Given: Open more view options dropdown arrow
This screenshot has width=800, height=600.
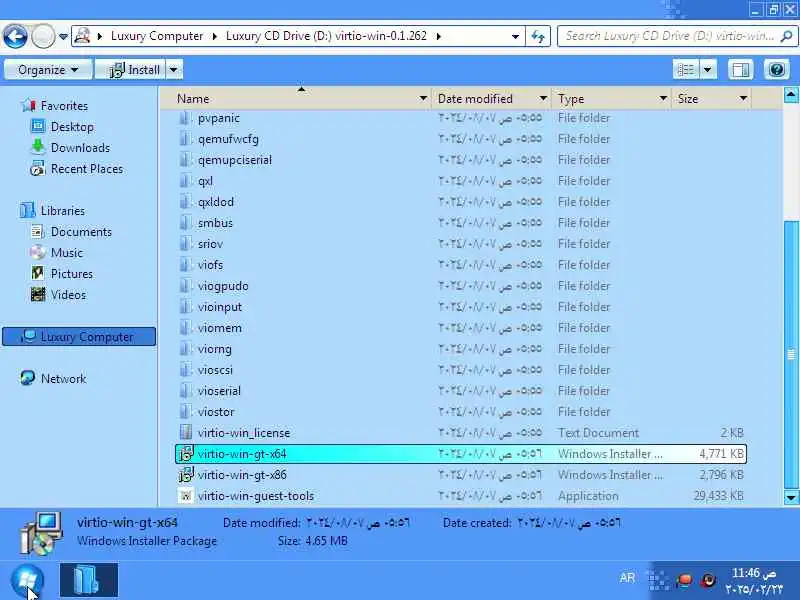Looking at the screenshot, I should click(708, 69).
